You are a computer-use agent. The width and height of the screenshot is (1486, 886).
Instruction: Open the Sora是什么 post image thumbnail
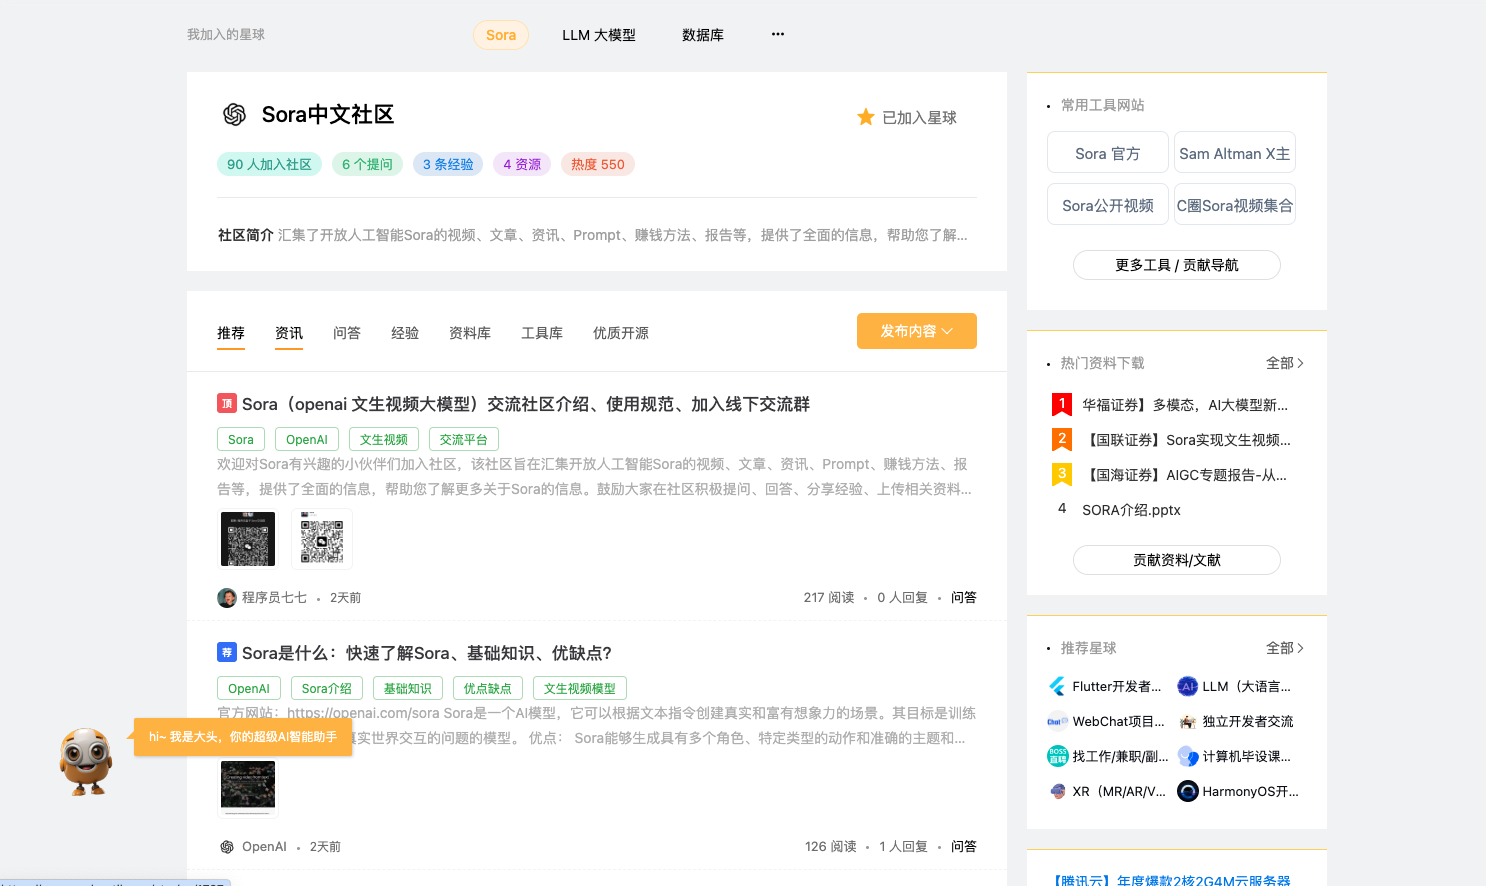(248, 787)
